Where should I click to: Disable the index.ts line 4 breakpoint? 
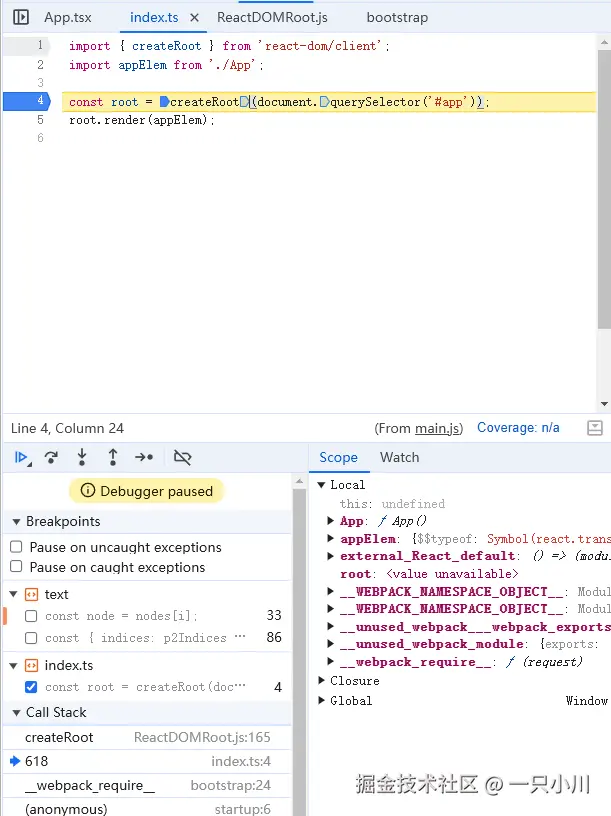(x=31, y=687)
